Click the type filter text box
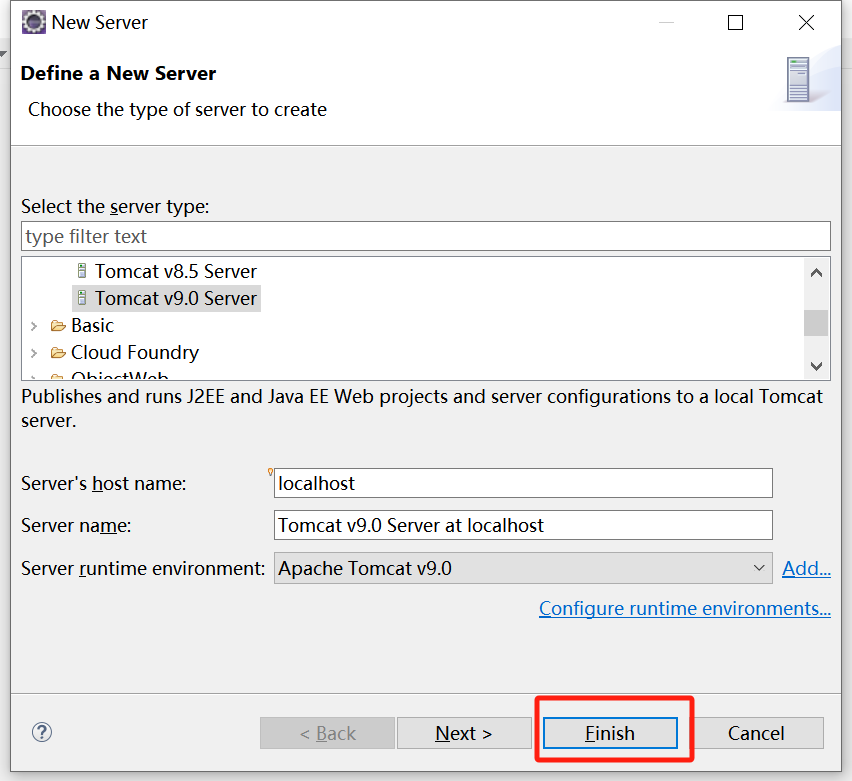 425,236
